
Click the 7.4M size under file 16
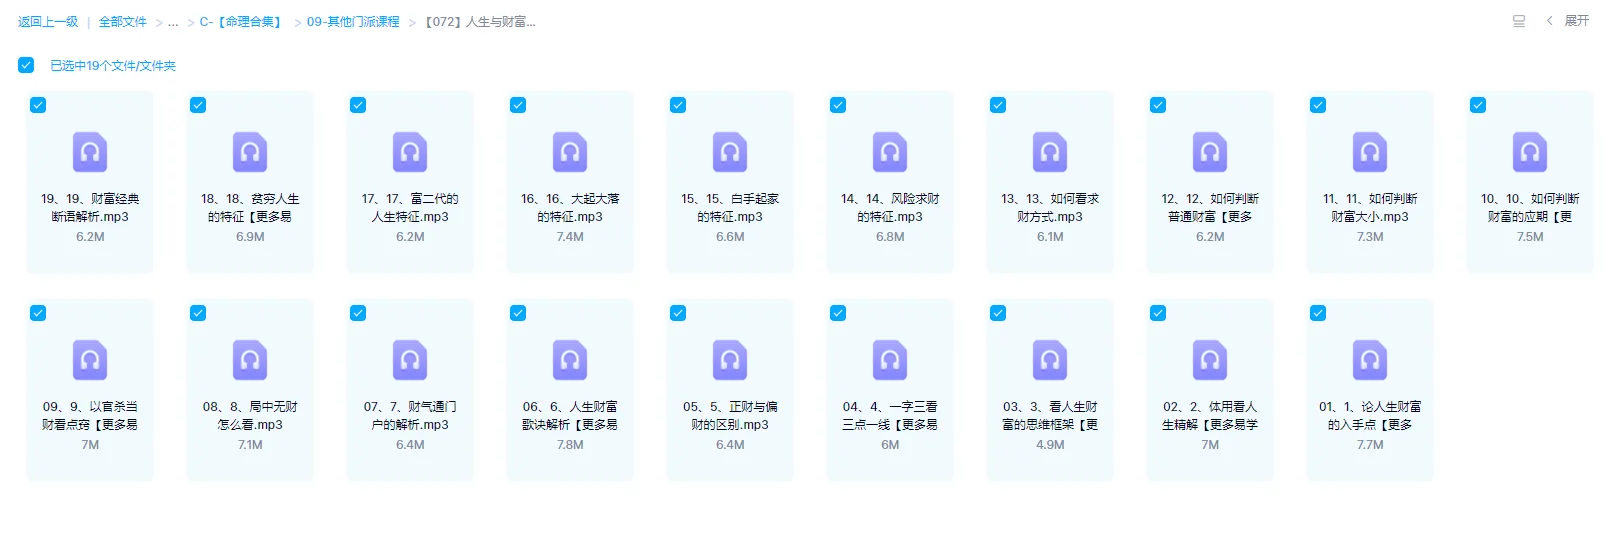tap(570, 237)
